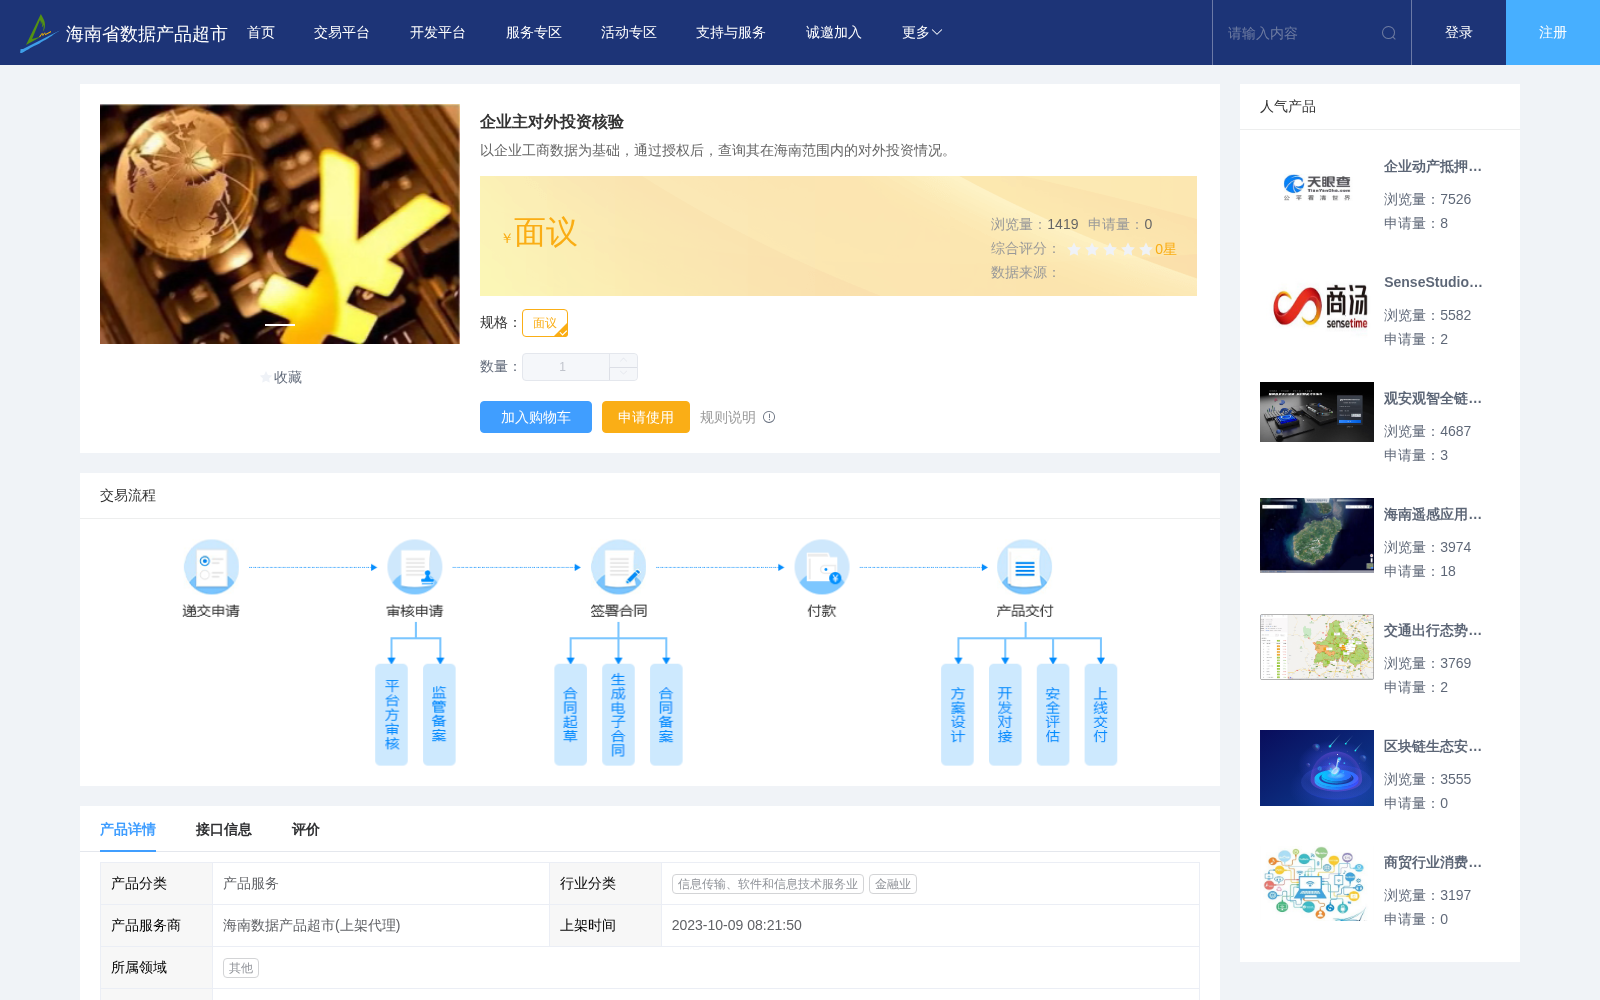The height and width of the screenshot is (1000, 1600).
Task: Focus the search input field
Action: (1300, 33)
